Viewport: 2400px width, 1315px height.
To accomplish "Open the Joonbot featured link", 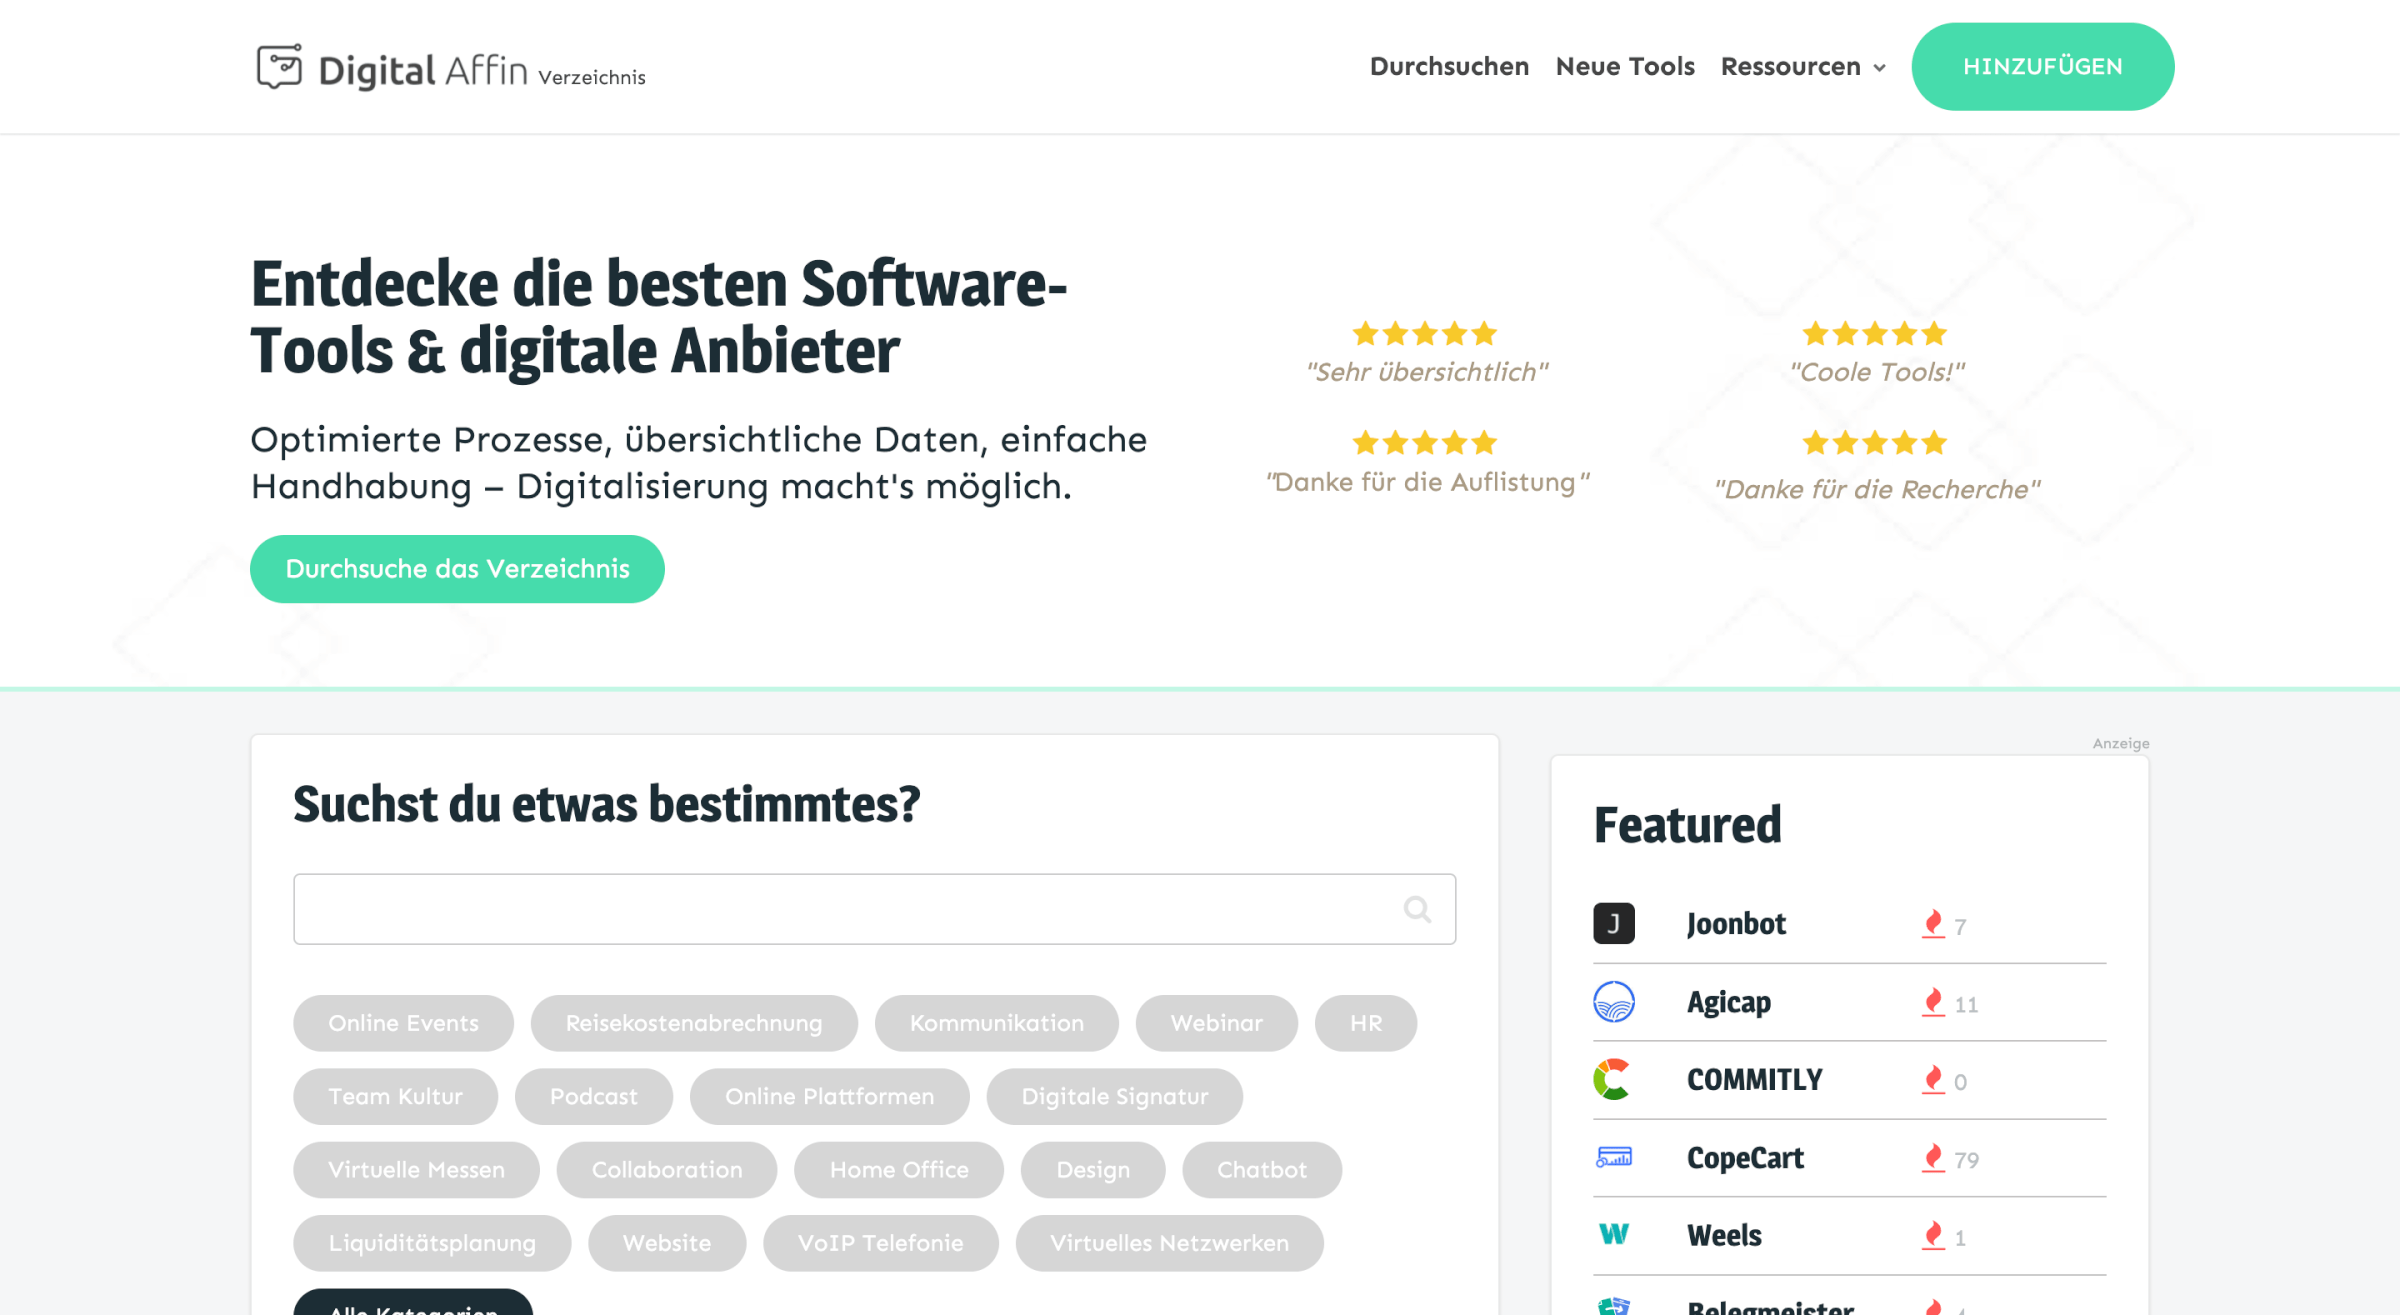I will tap(1736, 924).
